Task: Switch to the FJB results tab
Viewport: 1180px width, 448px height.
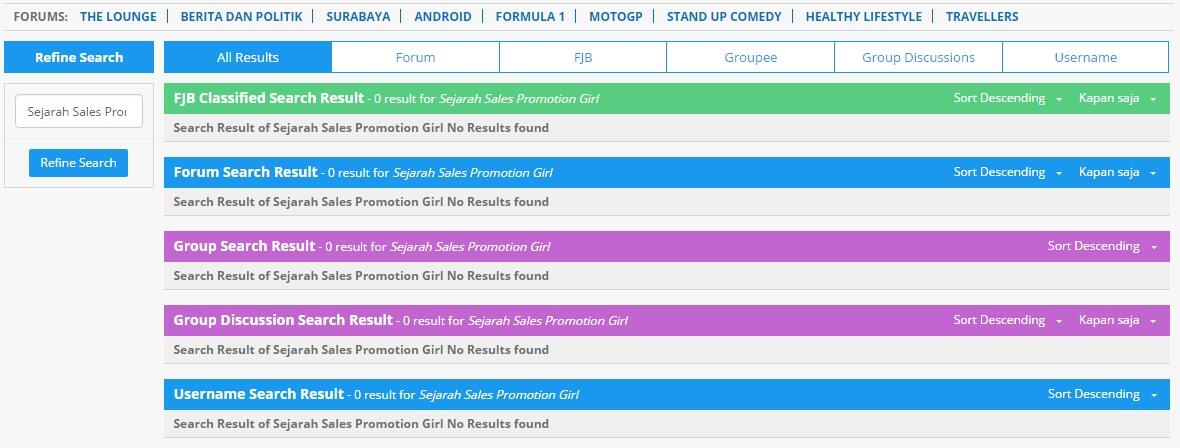Action: (x=582, y=57)
